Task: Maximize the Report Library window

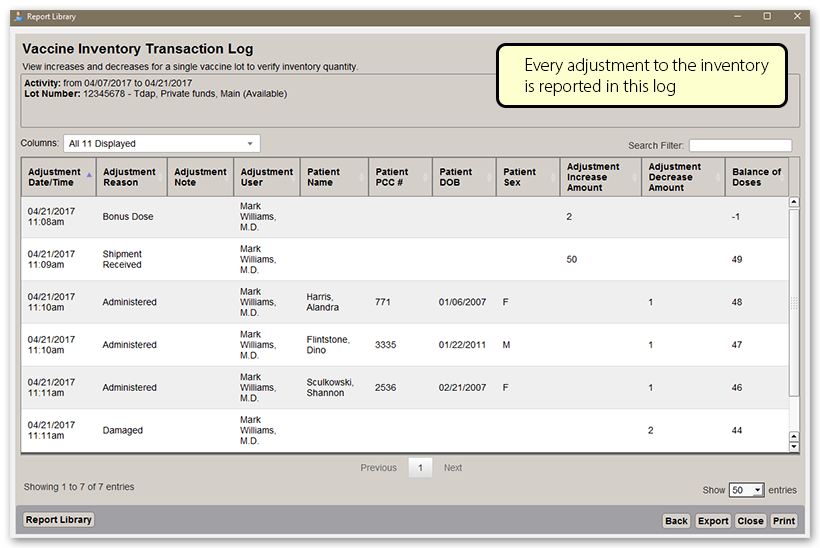Action: 767,16
